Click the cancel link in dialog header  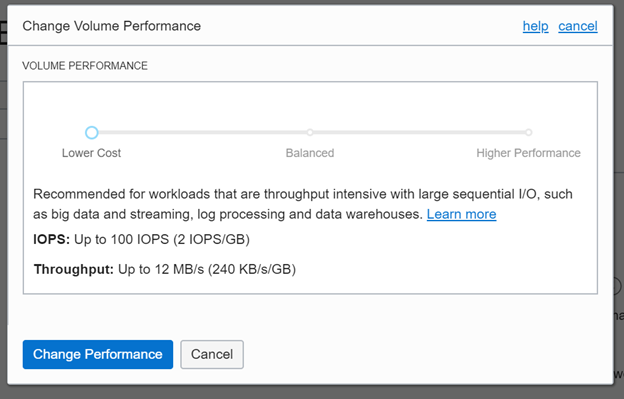[577, 26]
